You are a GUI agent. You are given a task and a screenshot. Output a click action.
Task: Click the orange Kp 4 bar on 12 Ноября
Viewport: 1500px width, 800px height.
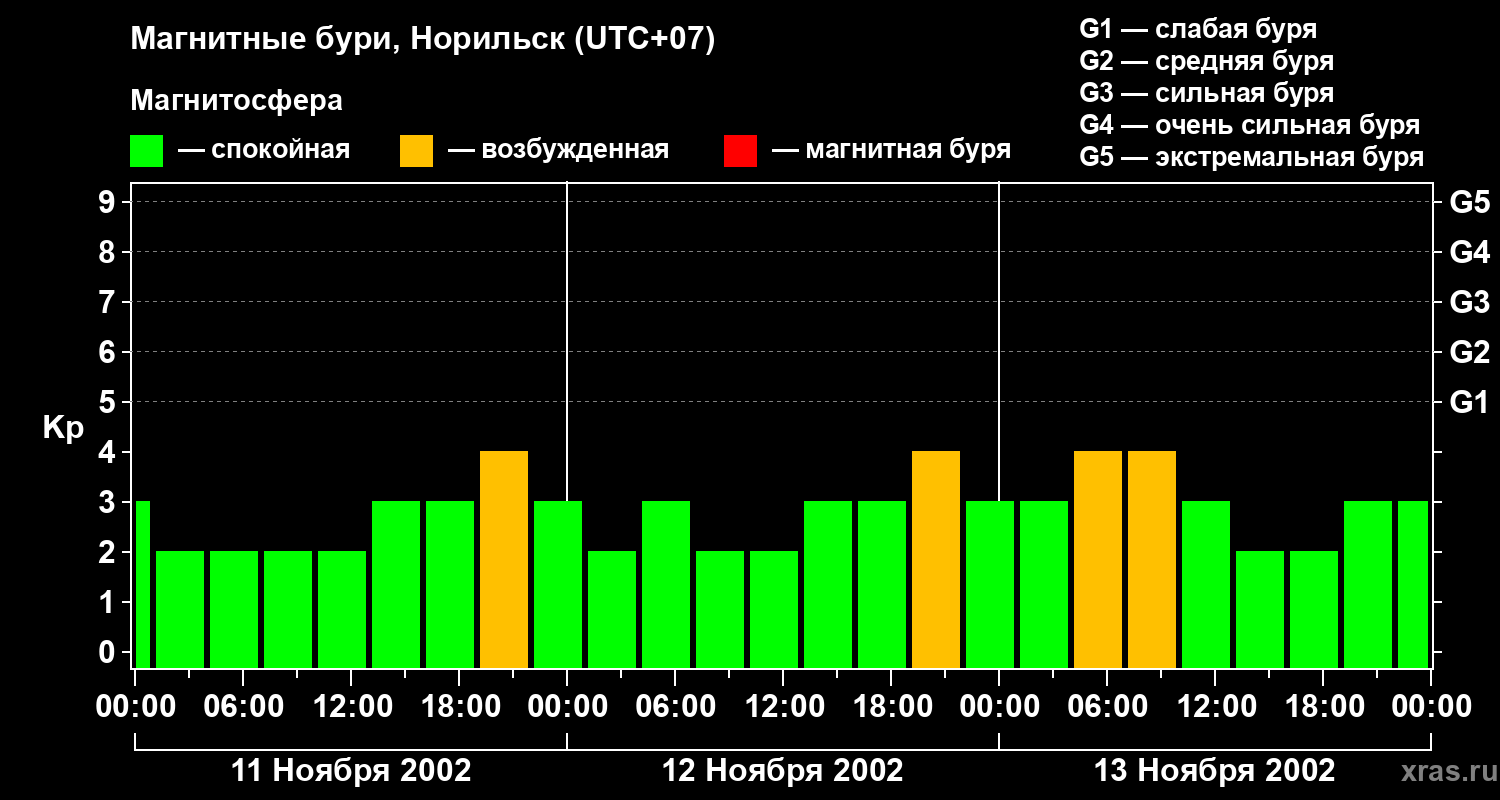tap(936, 560)
